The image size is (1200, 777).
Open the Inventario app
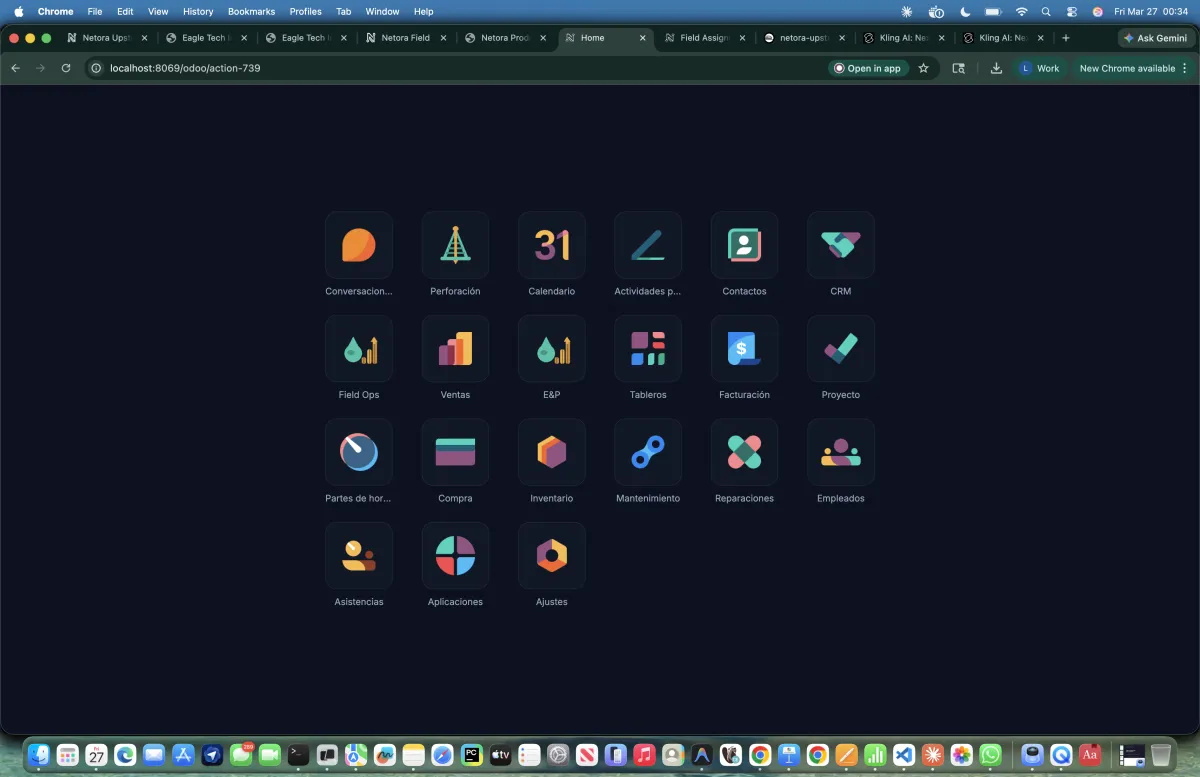[551, 452]
